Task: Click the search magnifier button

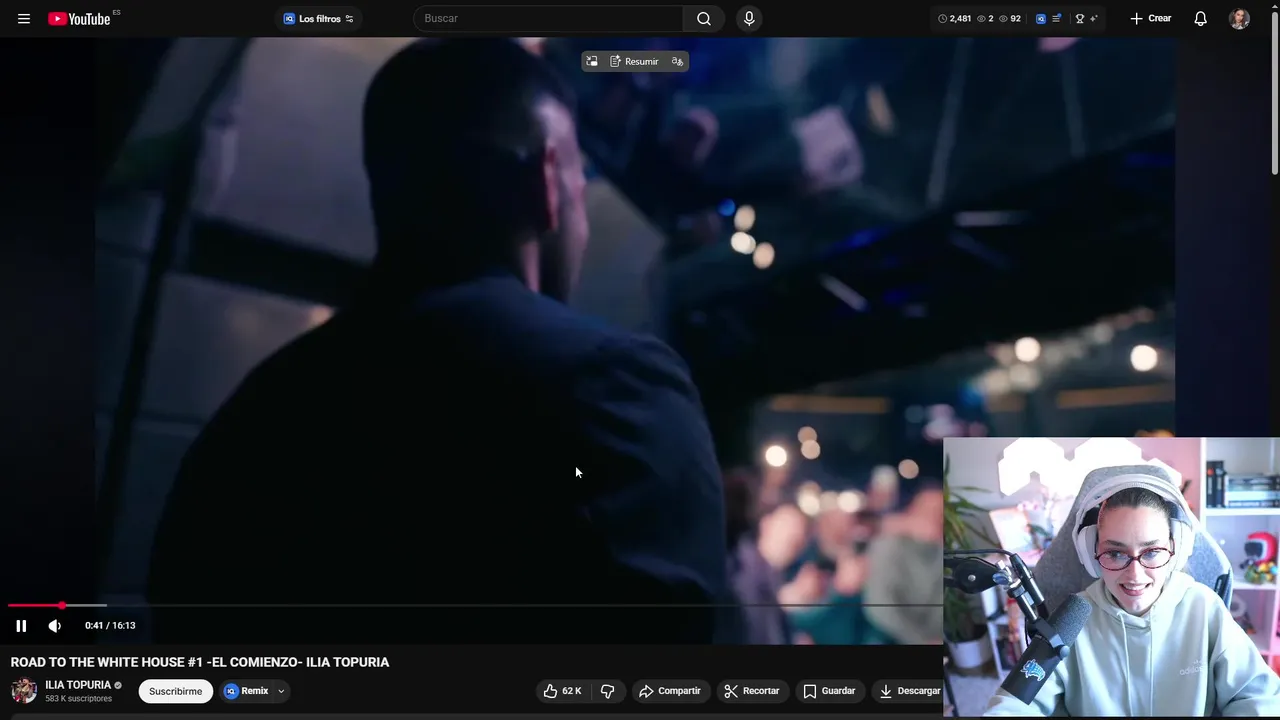Action: point(704,19)
